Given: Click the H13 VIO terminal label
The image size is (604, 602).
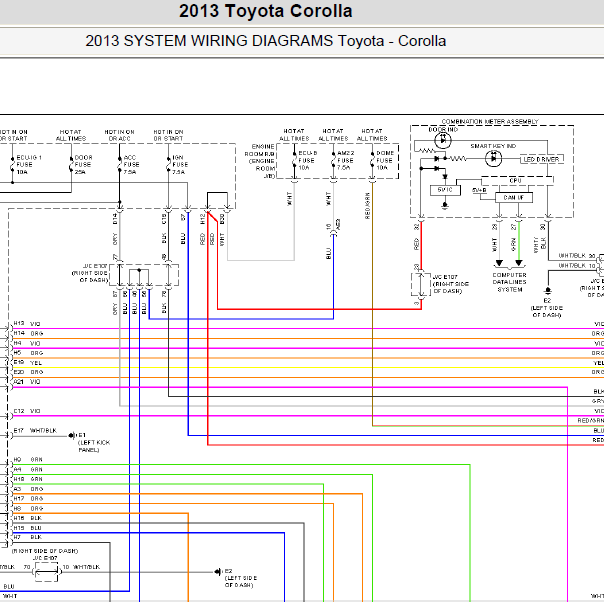Looking at the screenshot, I should 27,324.
